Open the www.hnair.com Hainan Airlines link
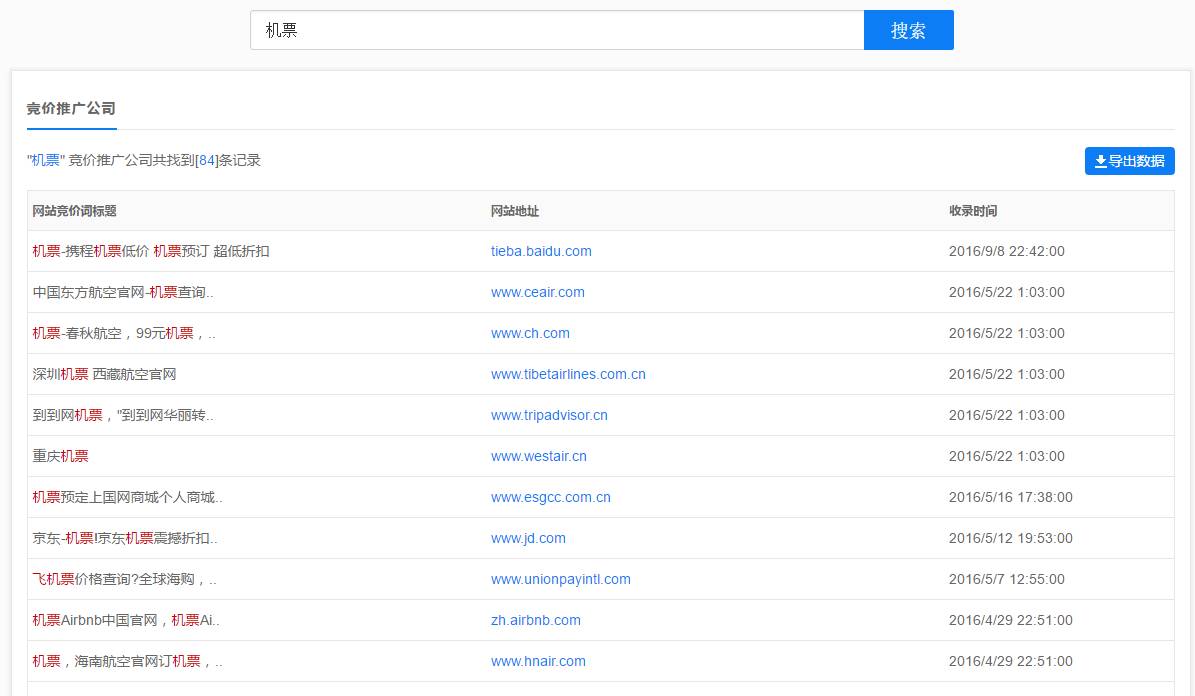1195x696 pixels. (x=538, y=661)
